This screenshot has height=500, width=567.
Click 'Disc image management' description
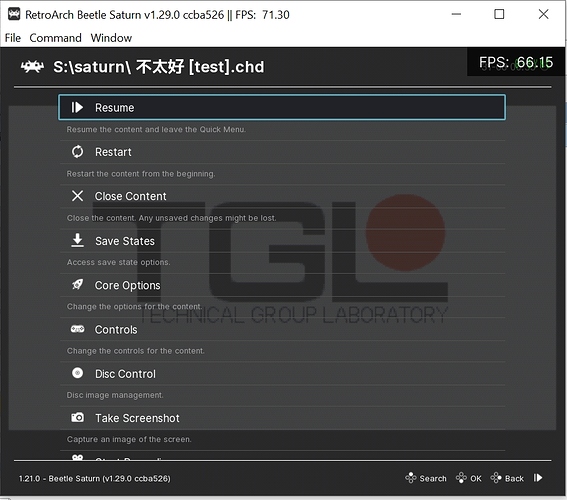coord(115,395)
